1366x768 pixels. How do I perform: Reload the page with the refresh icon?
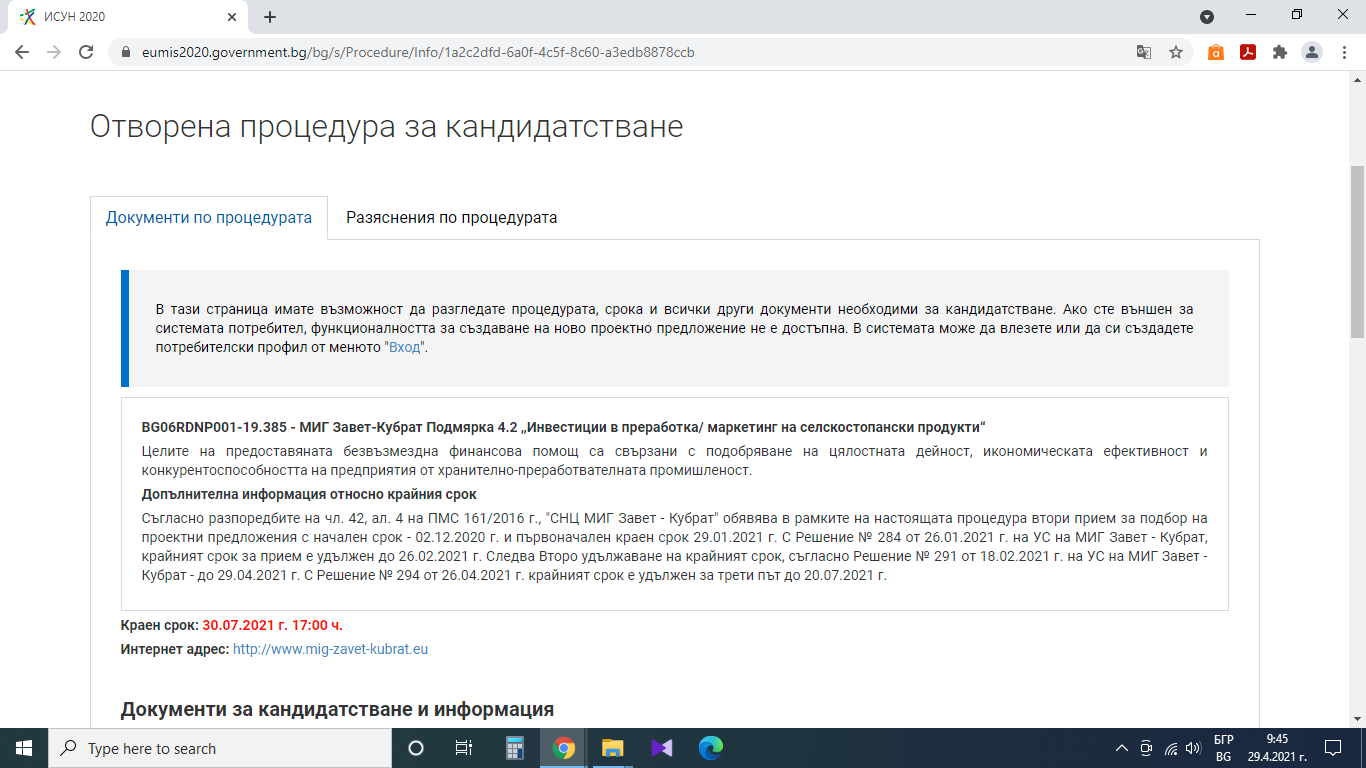[86, 52]
